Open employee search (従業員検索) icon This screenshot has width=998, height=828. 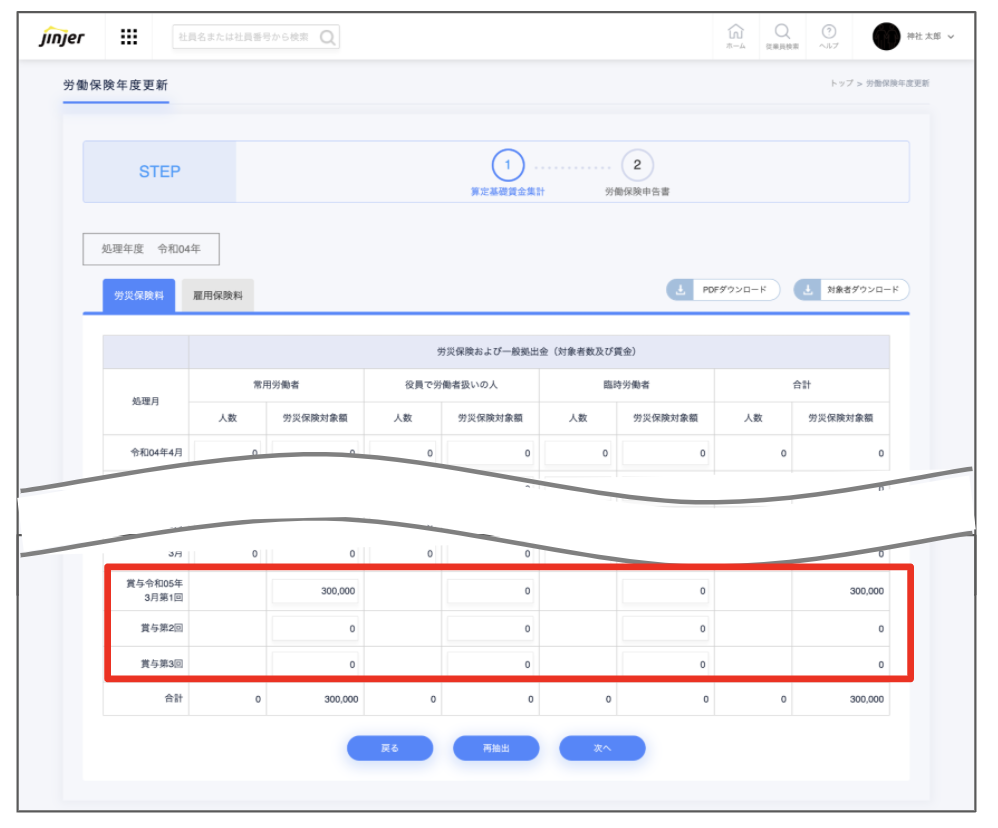[782, 35]
